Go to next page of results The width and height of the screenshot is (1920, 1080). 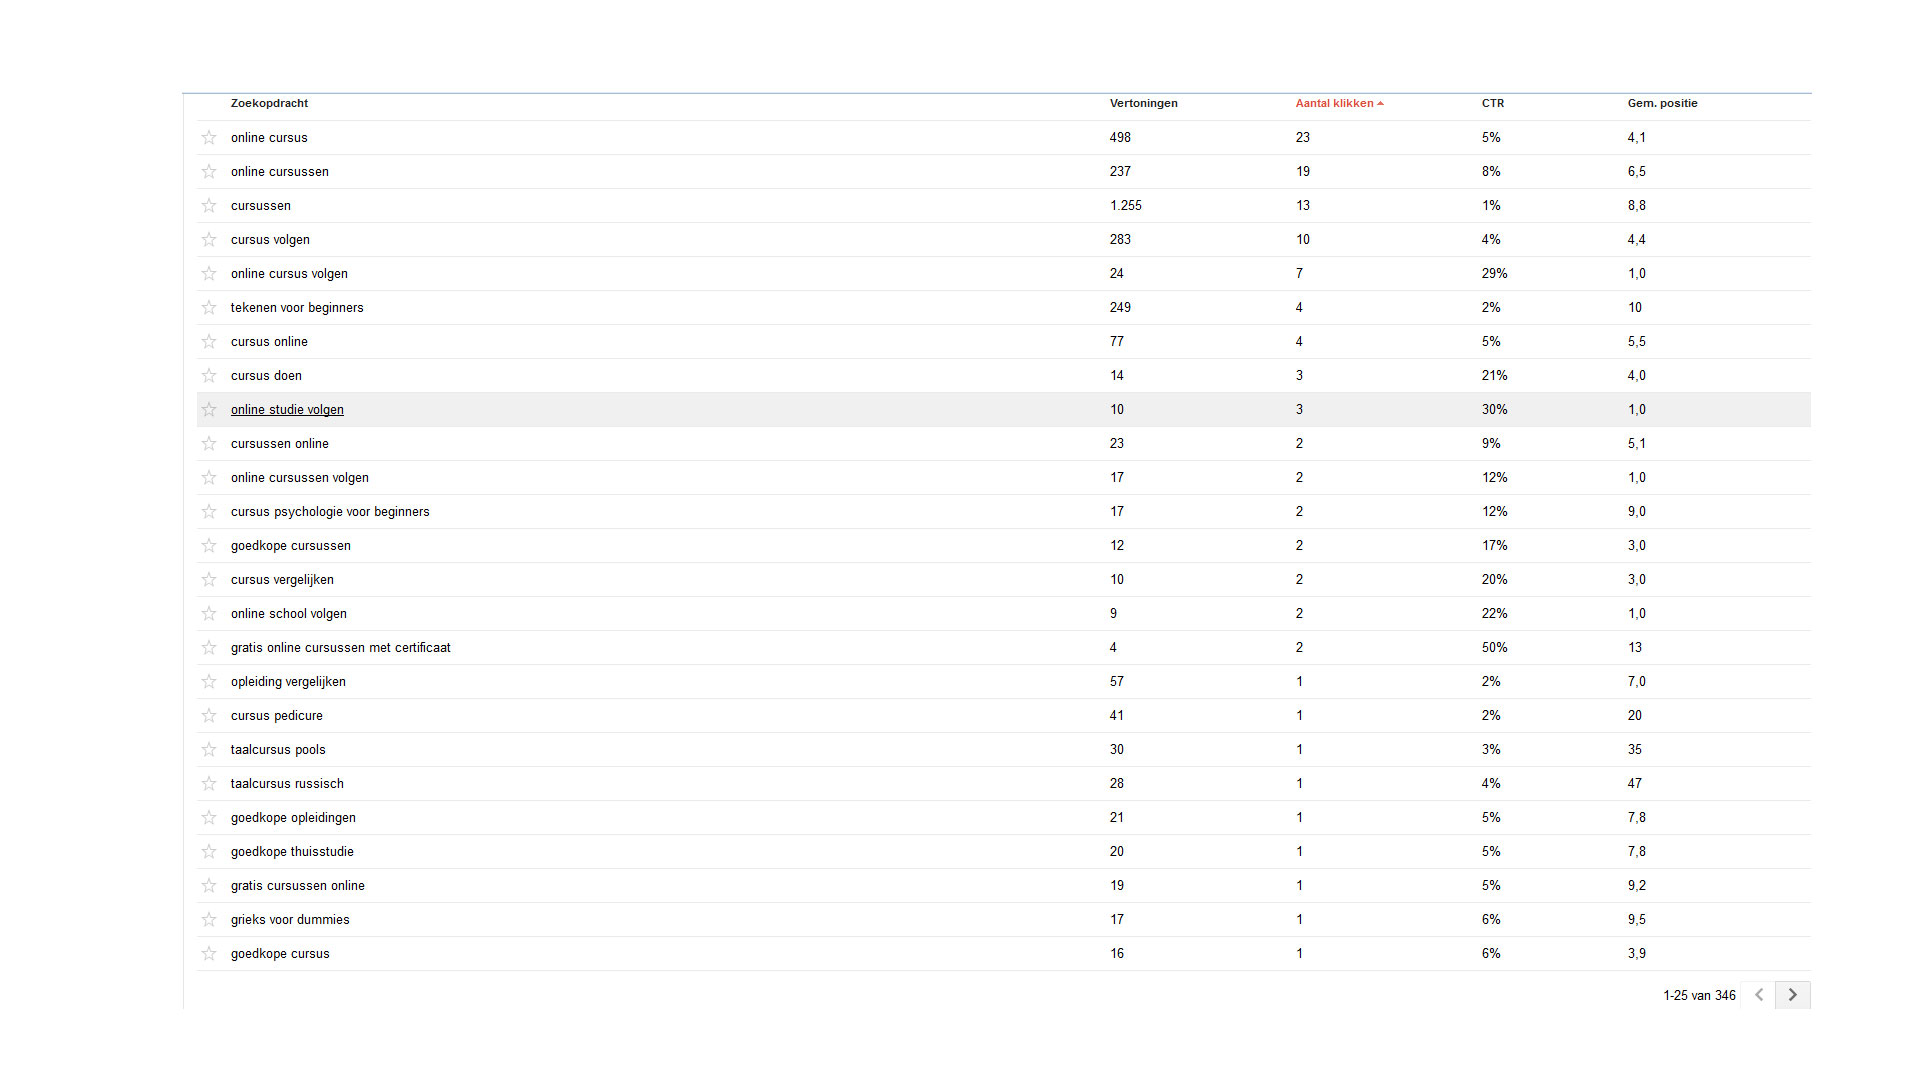pos(1793,995)
